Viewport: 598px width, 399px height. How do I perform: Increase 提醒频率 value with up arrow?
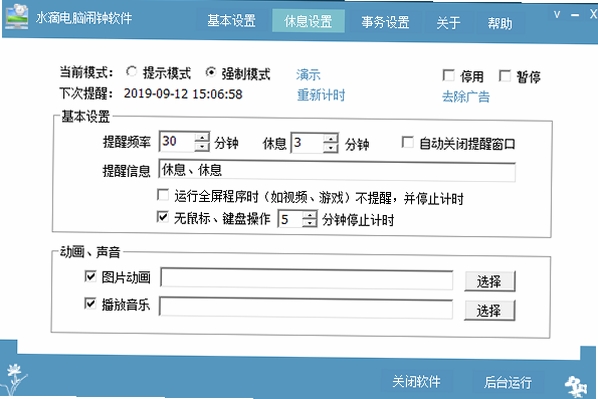[202, 137]
